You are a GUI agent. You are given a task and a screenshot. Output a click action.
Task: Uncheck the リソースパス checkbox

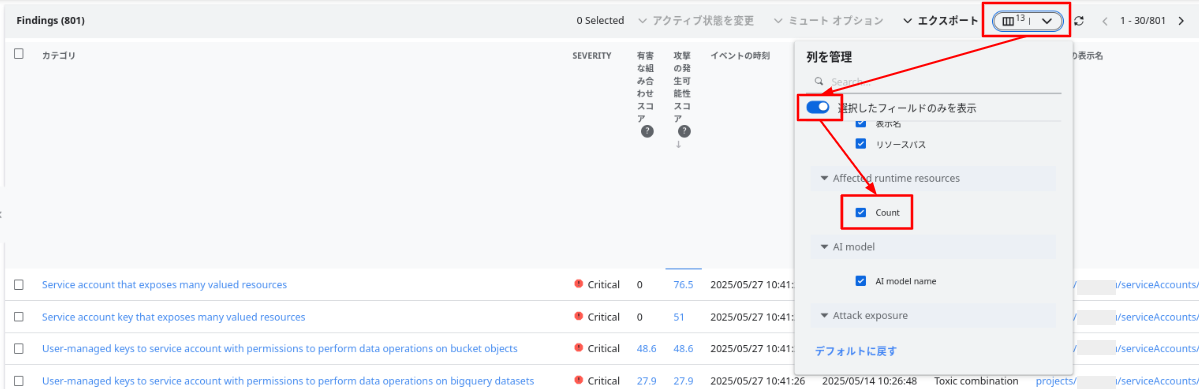[x=861, y=144]
